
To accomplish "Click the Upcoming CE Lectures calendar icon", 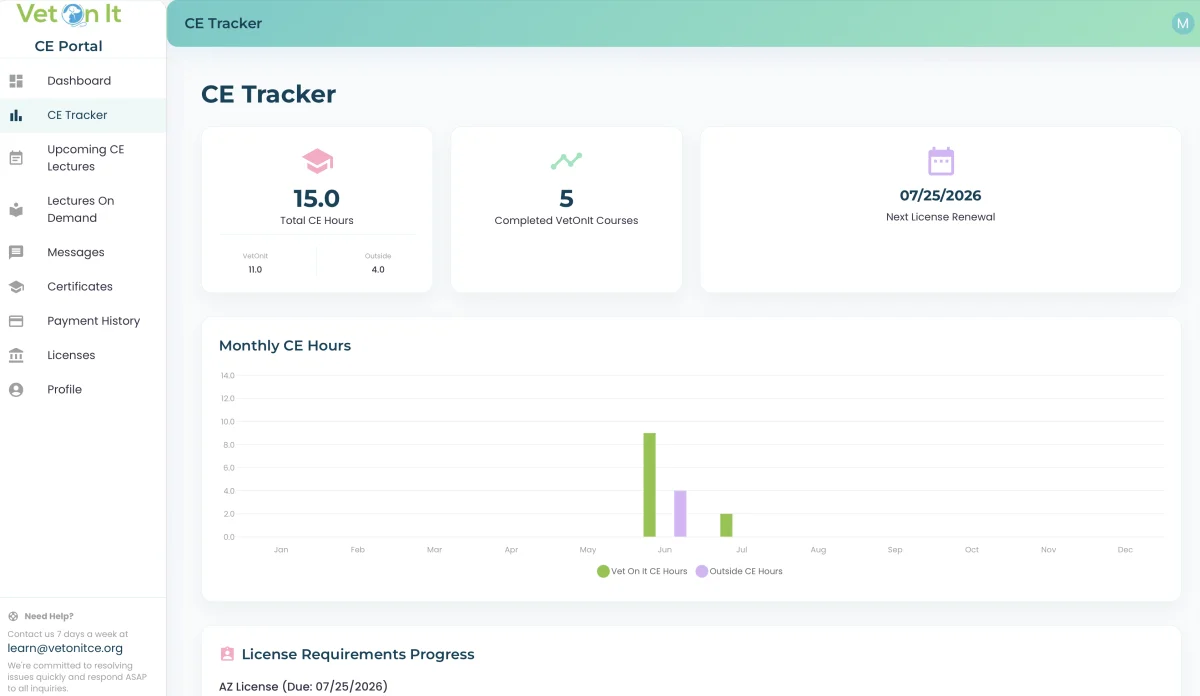I will point(16,158).
